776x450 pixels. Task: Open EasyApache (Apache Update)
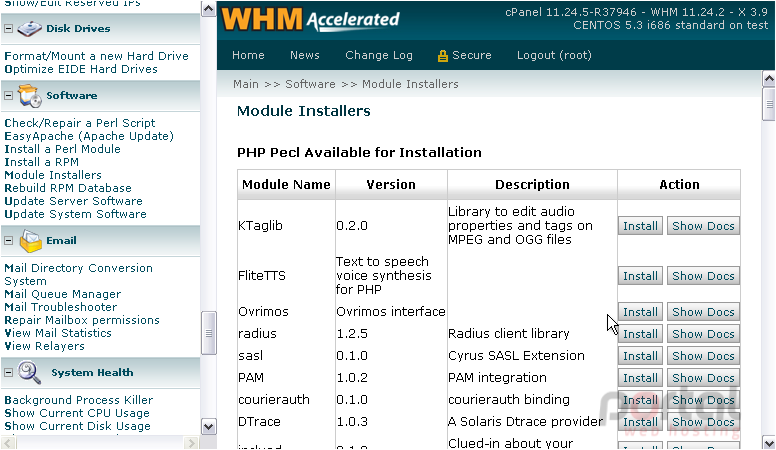click(89, 136)
